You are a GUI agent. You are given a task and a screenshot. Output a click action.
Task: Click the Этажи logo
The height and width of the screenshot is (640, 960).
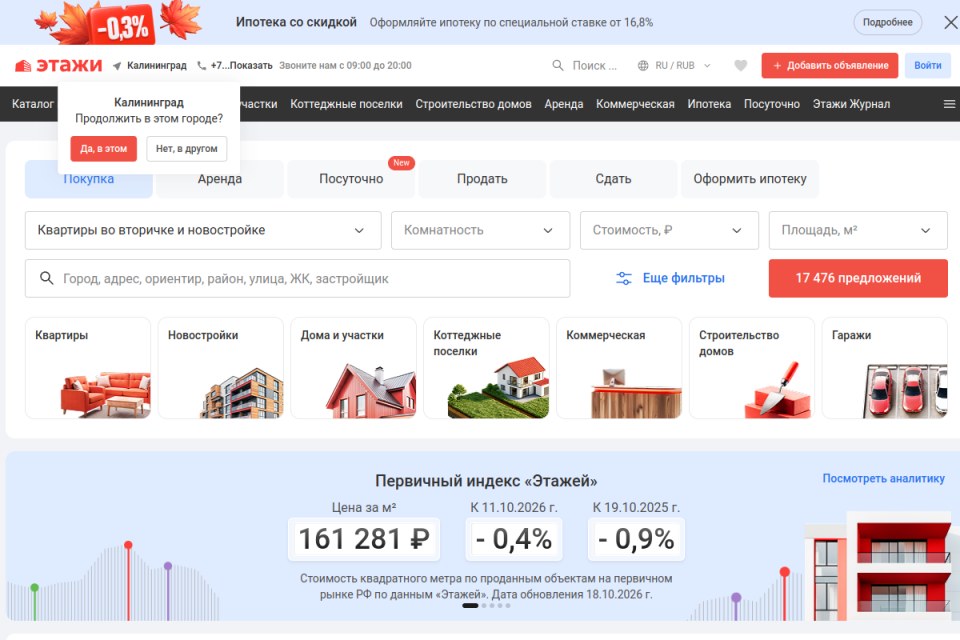tap(58, 65)
